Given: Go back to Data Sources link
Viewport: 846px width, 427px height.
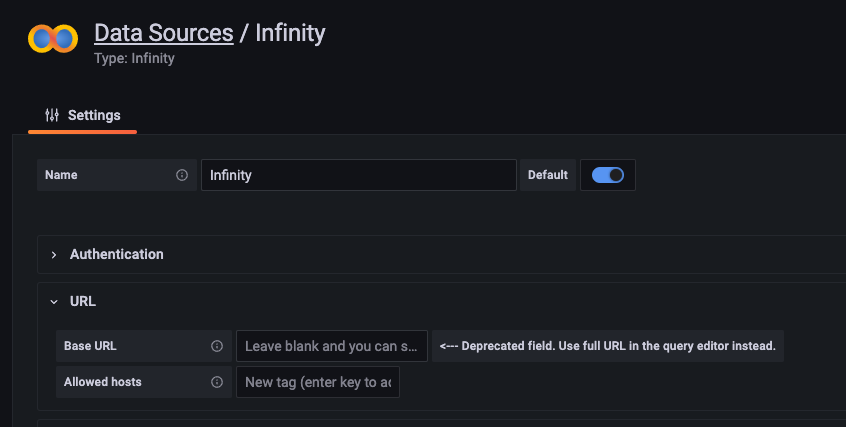Looking at the screenshot, I should (163, 33).
